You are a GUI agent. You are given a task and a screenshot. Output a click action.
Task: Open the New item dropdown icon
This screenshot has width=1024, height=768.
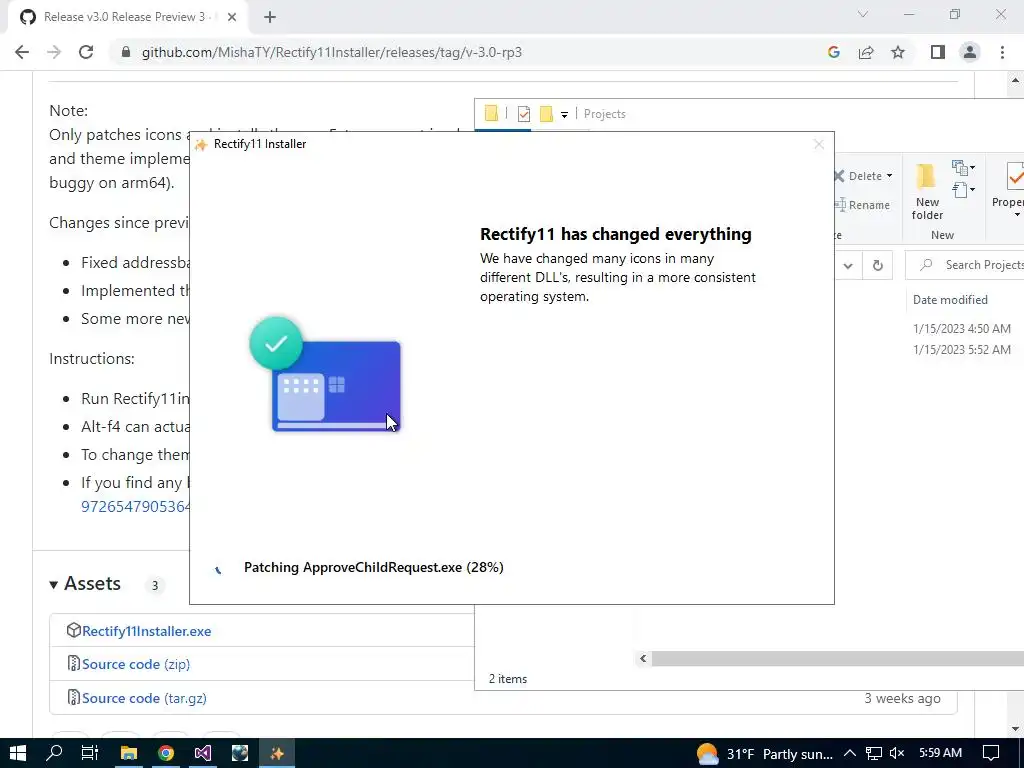coord(963,167)
